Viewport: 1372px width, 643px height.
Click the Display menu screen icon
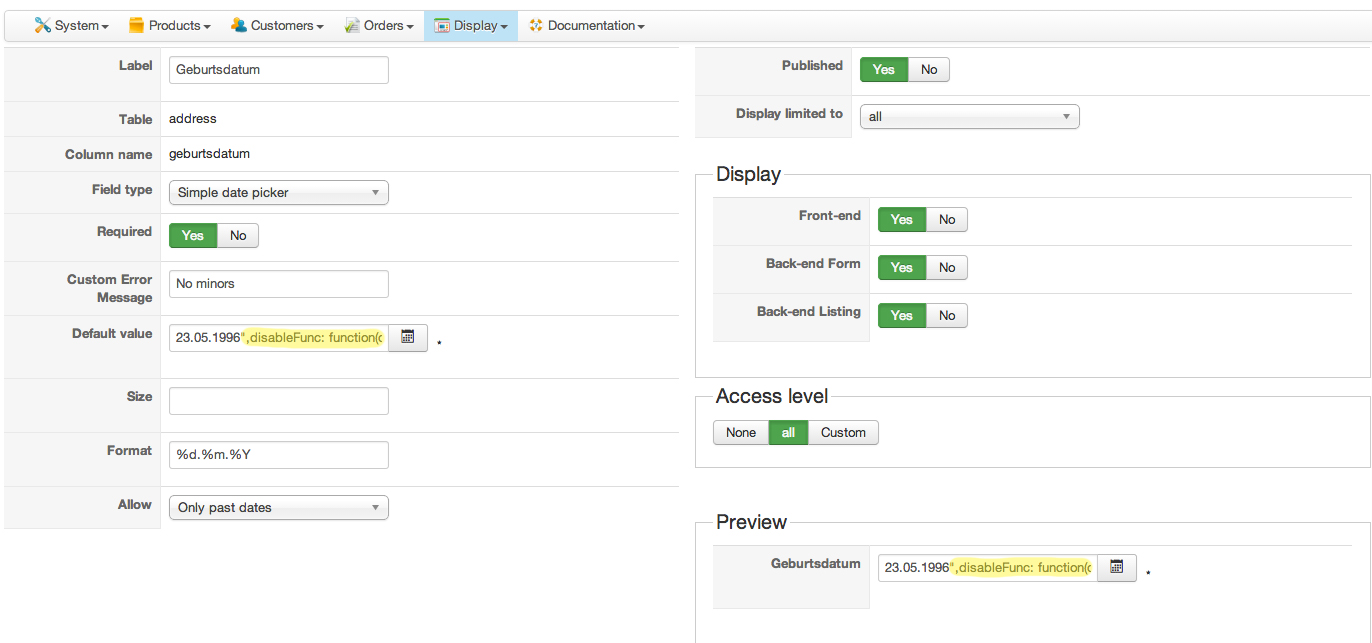(x=442, y=25)
